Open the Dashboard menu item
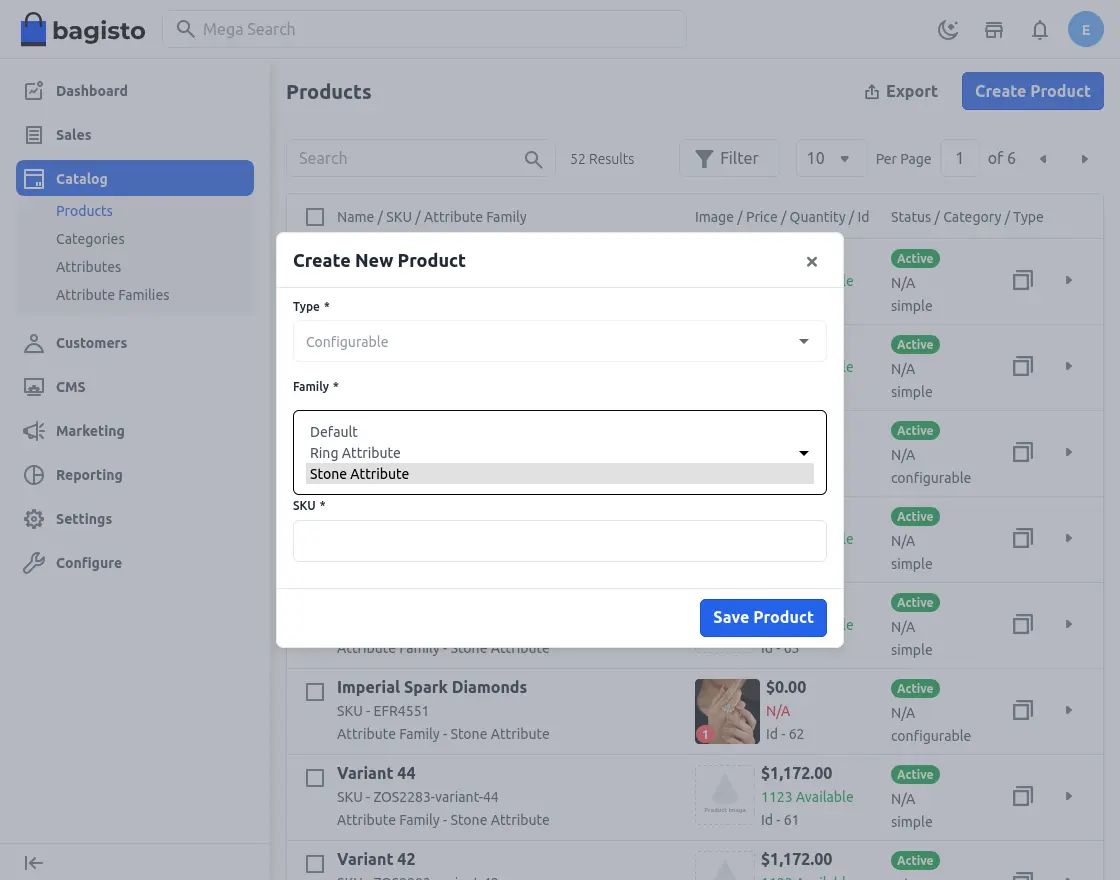The image size is (1120, 880). [91, 91]
